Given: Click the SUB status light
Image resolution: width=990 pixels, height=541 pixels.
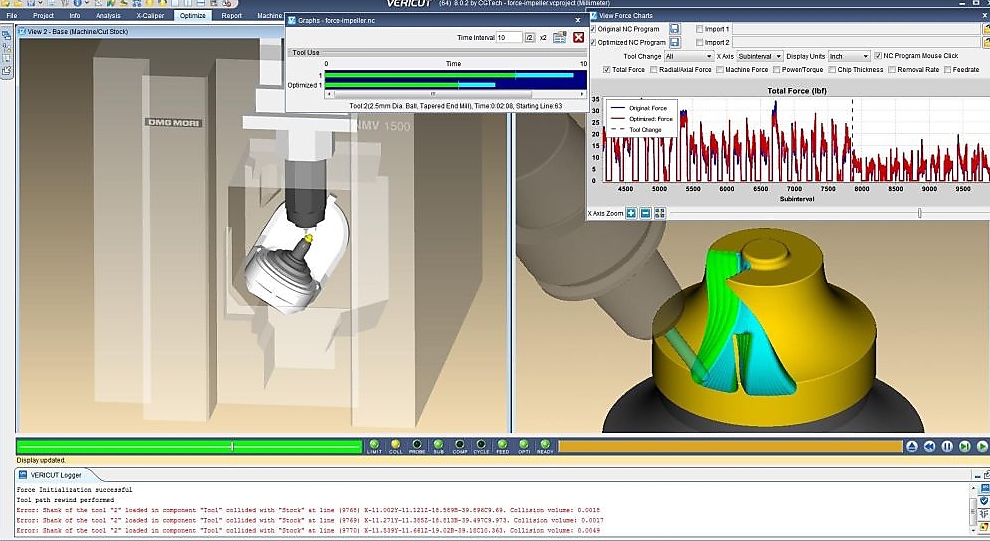Looking at the screenshot, I should pyautogui.click(x=438, y=446).
